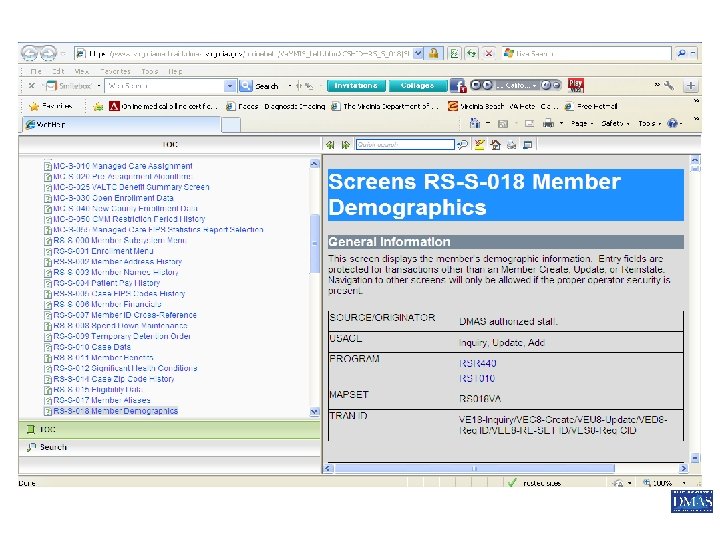The height and width of the screenshot is (540, 720).
Task: Open the File menu
Action: point(36,71)
